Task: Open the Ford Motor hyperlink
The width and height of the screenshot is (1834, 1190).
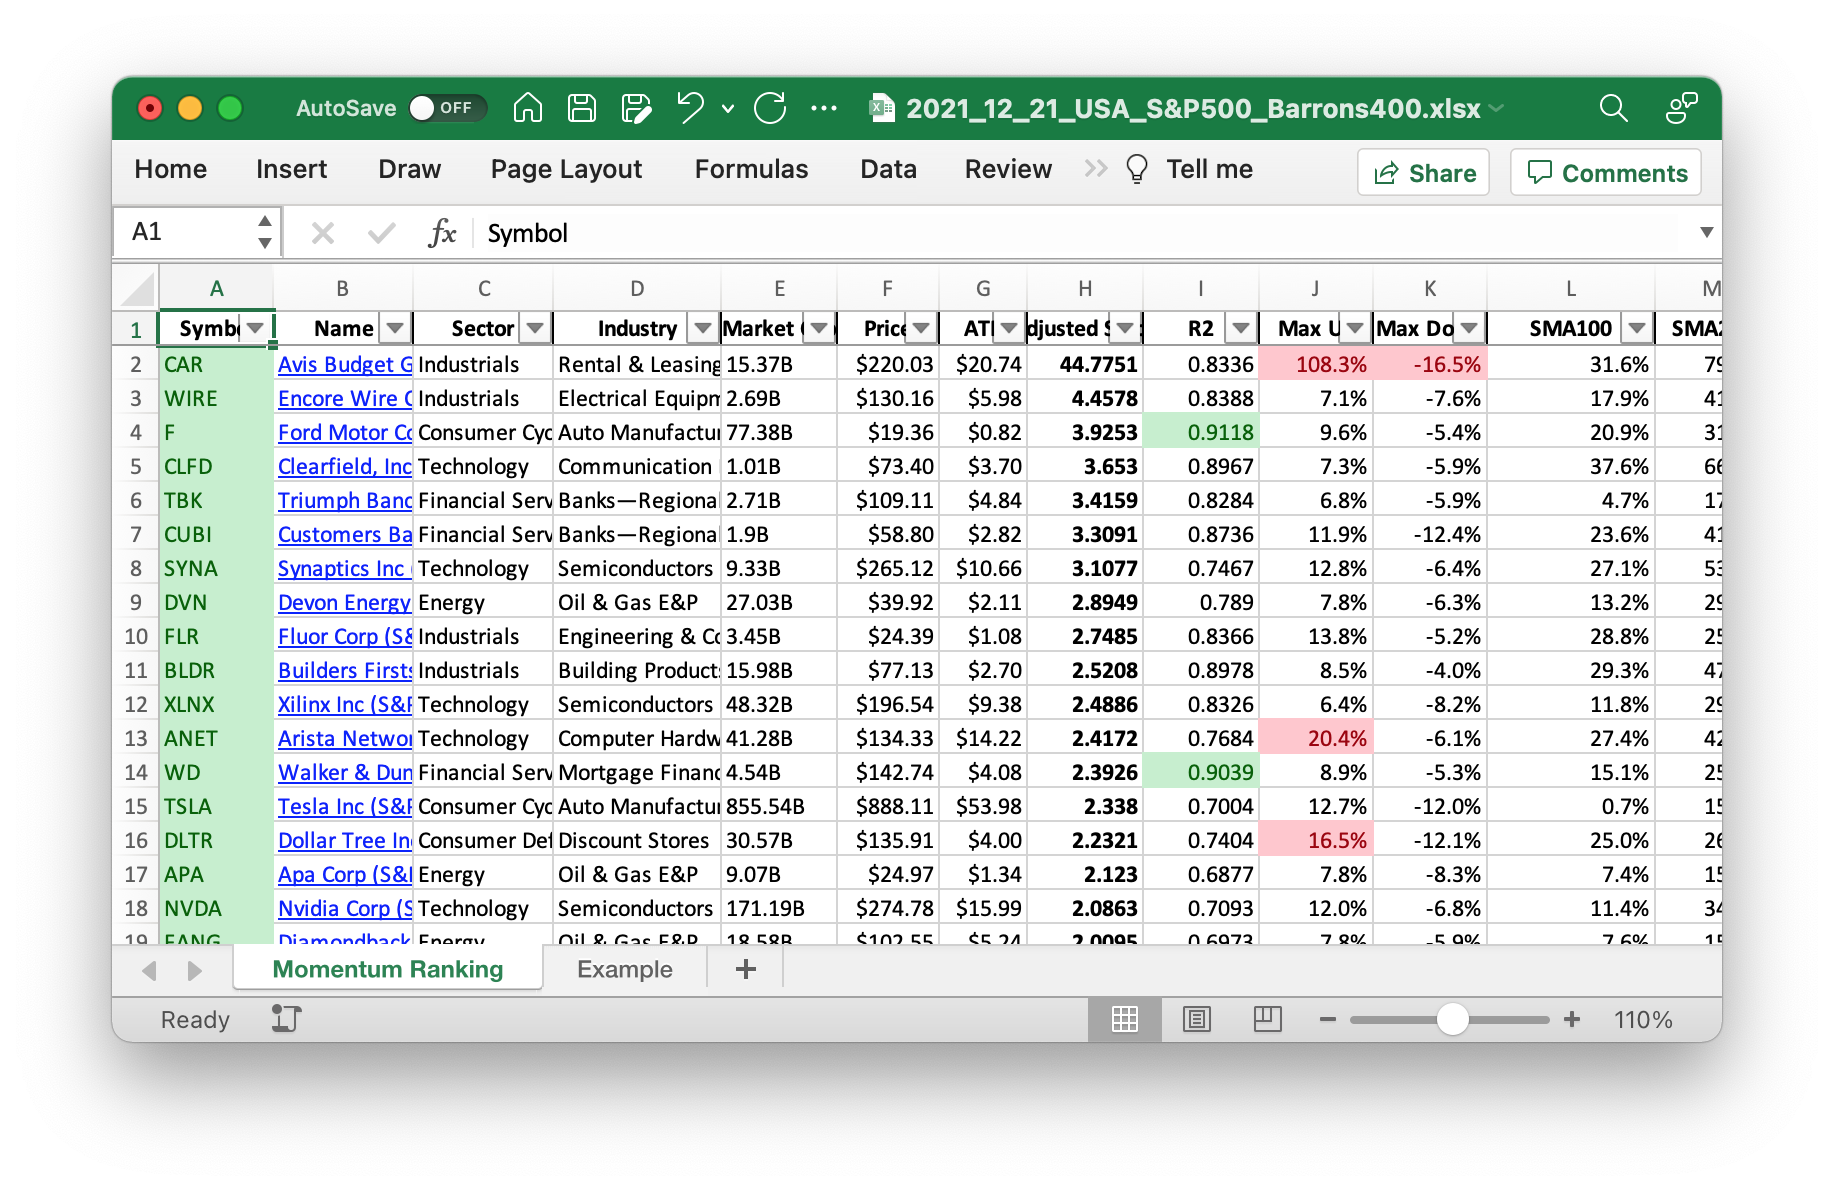Action: [x=345, y=432]
